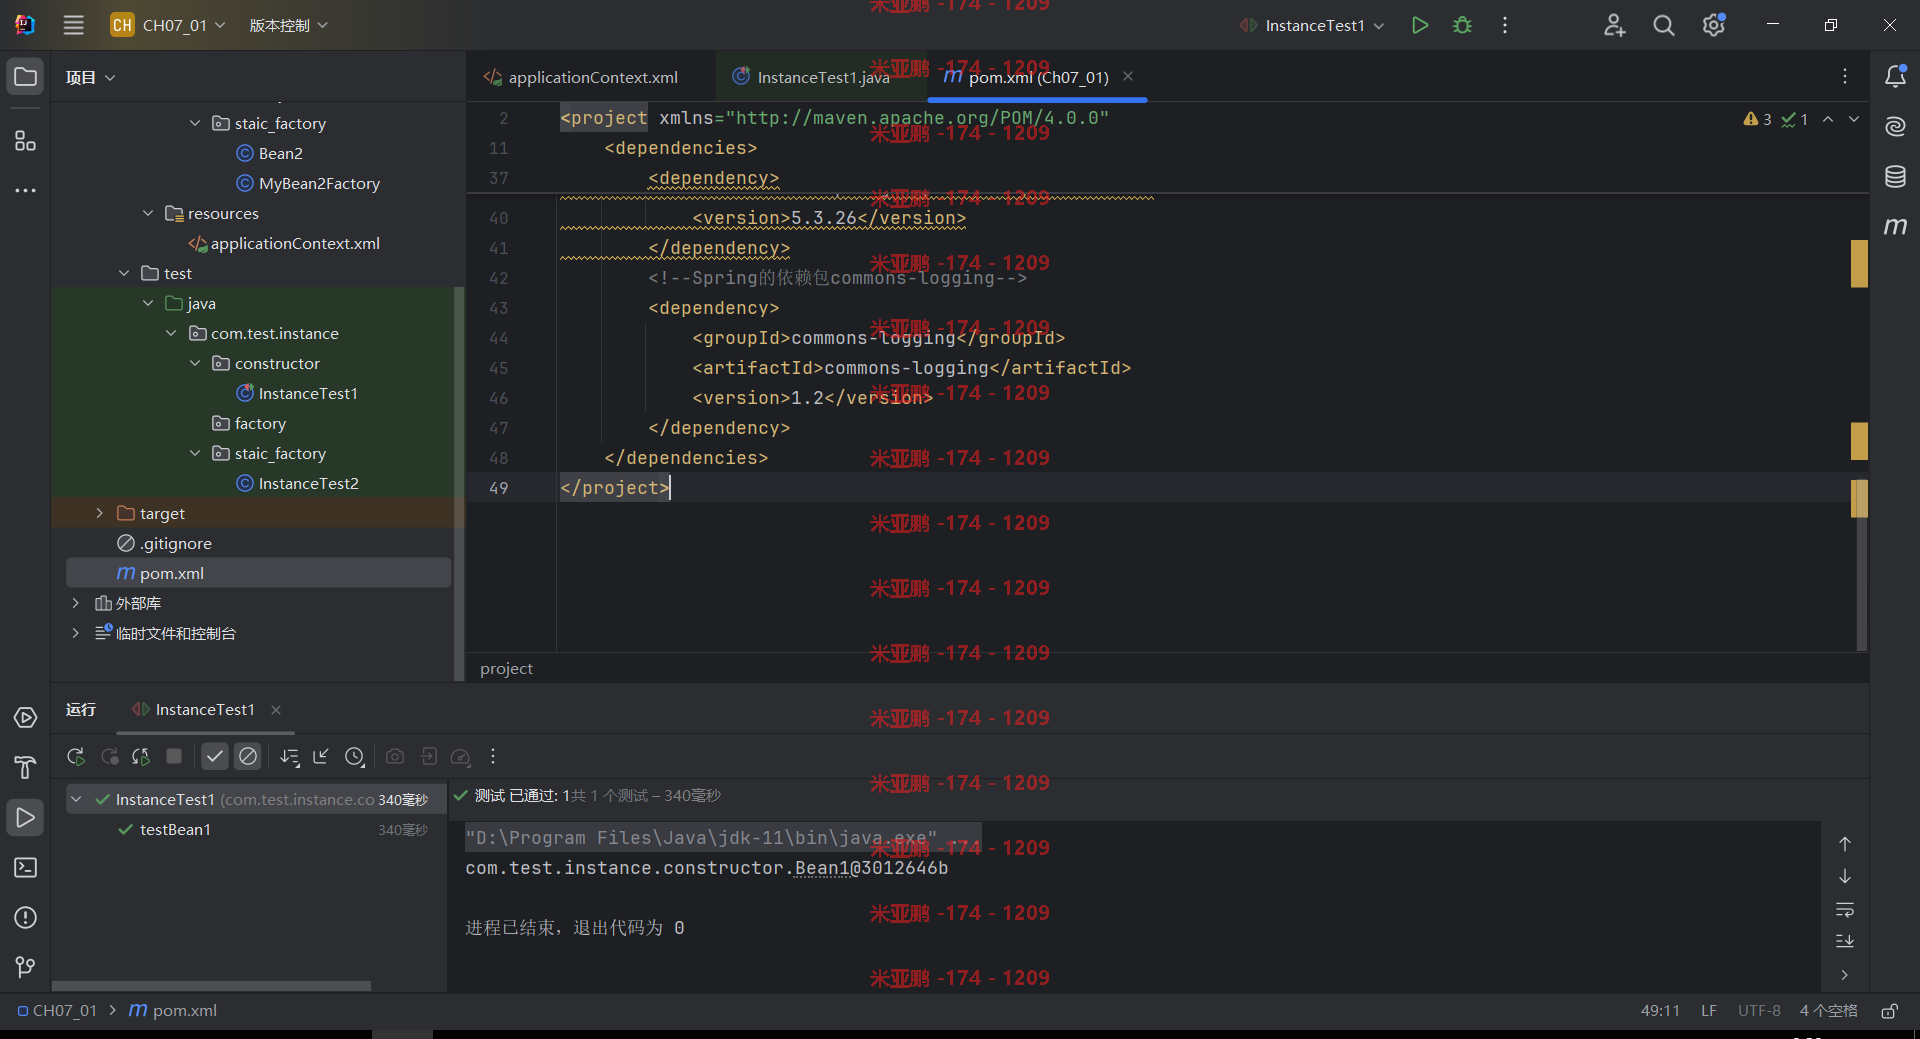
Task: Open IDE settings gear
Action: click(x=1714, y=25)
